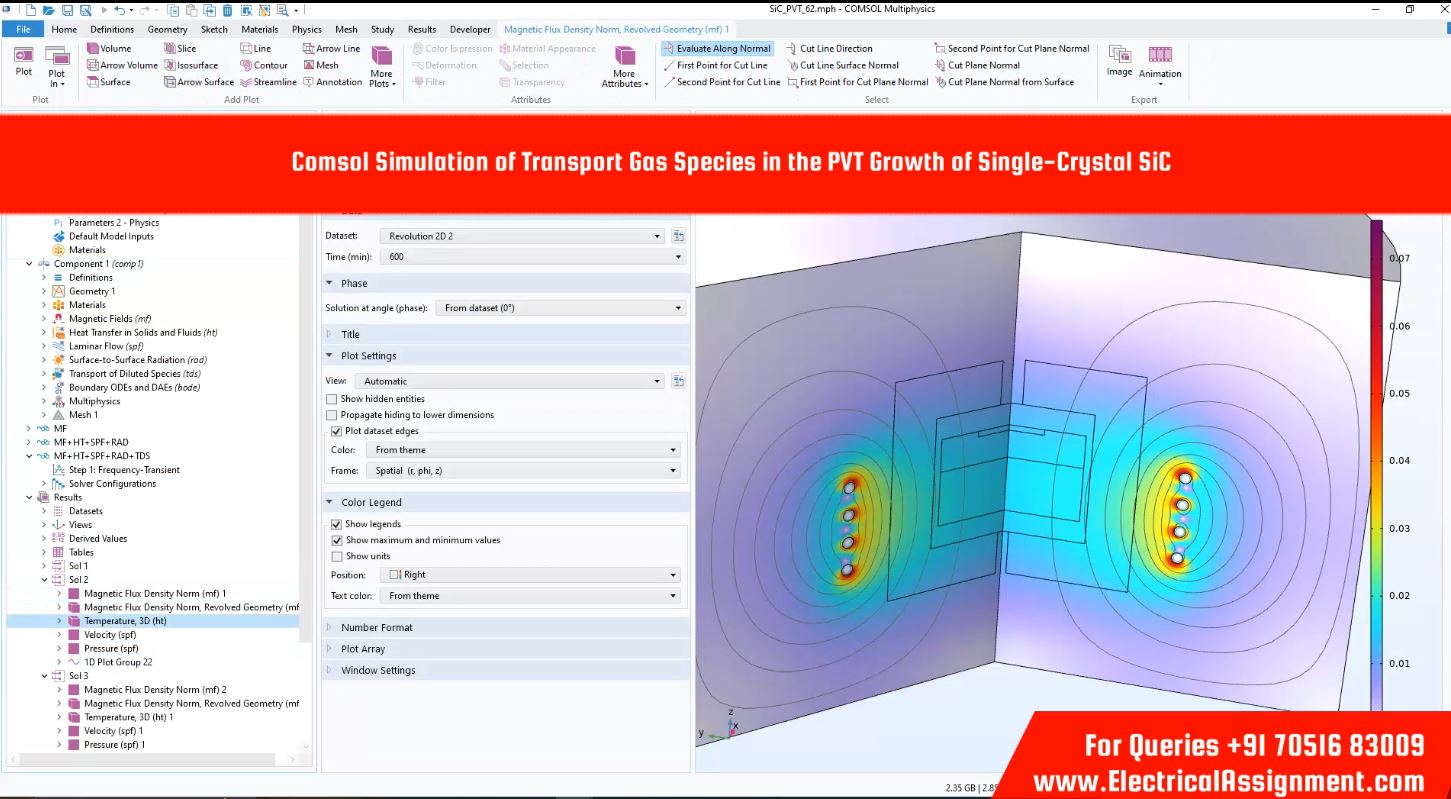Add a Streamline plot

(247, 82)
